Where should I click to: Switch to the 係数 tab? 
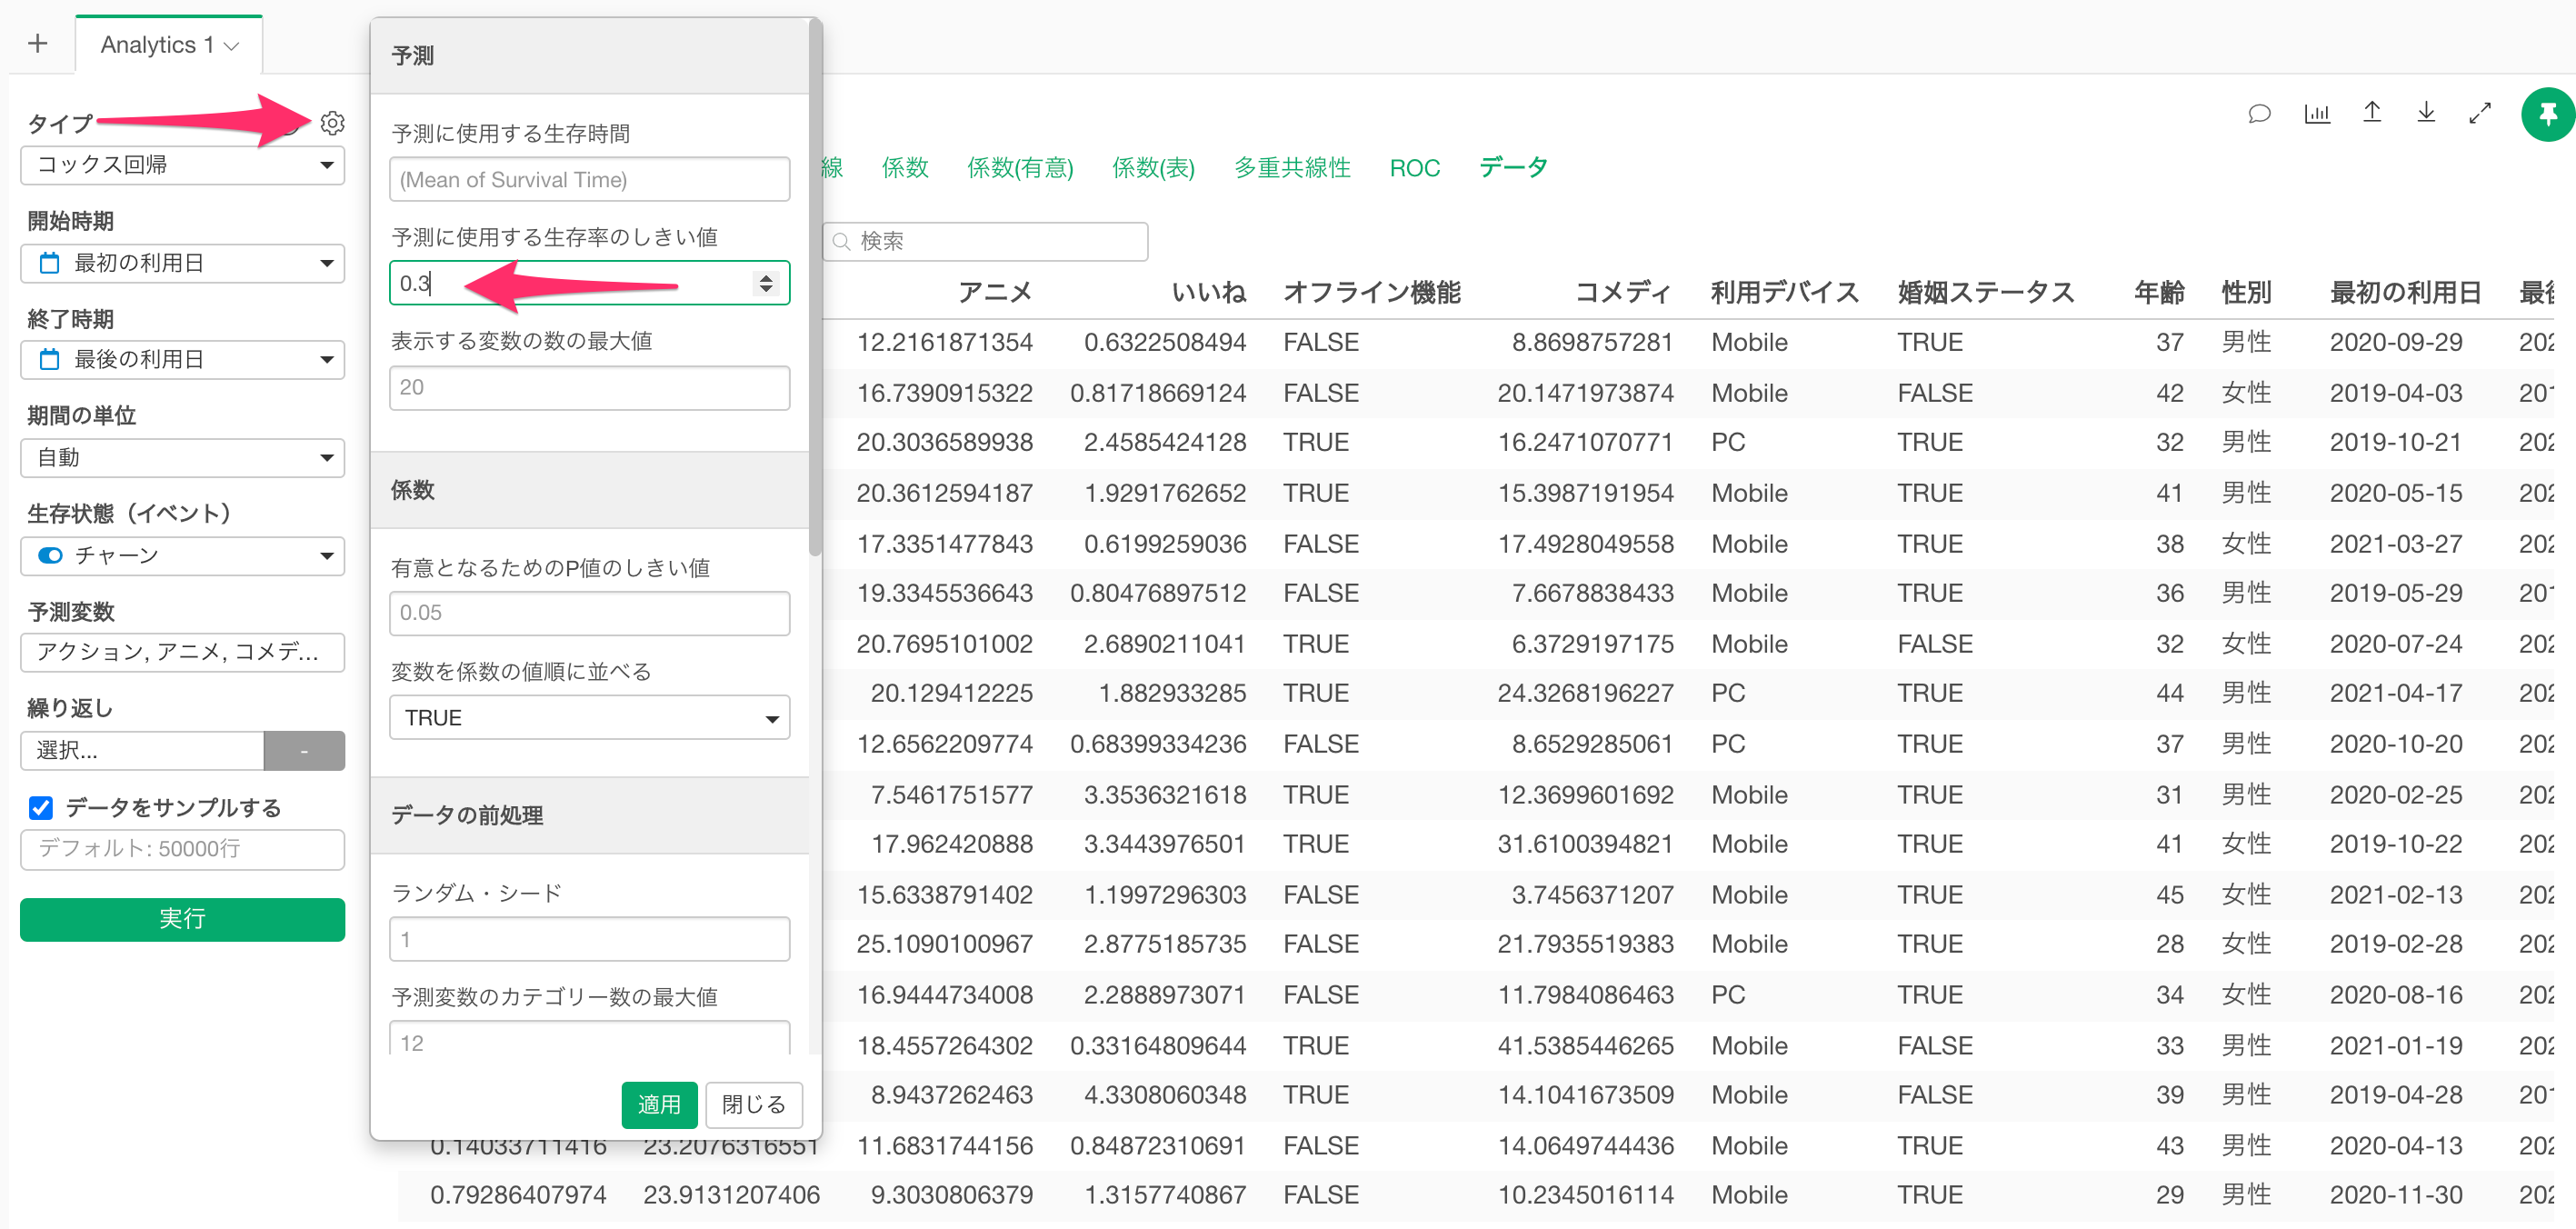coord(905,167)
